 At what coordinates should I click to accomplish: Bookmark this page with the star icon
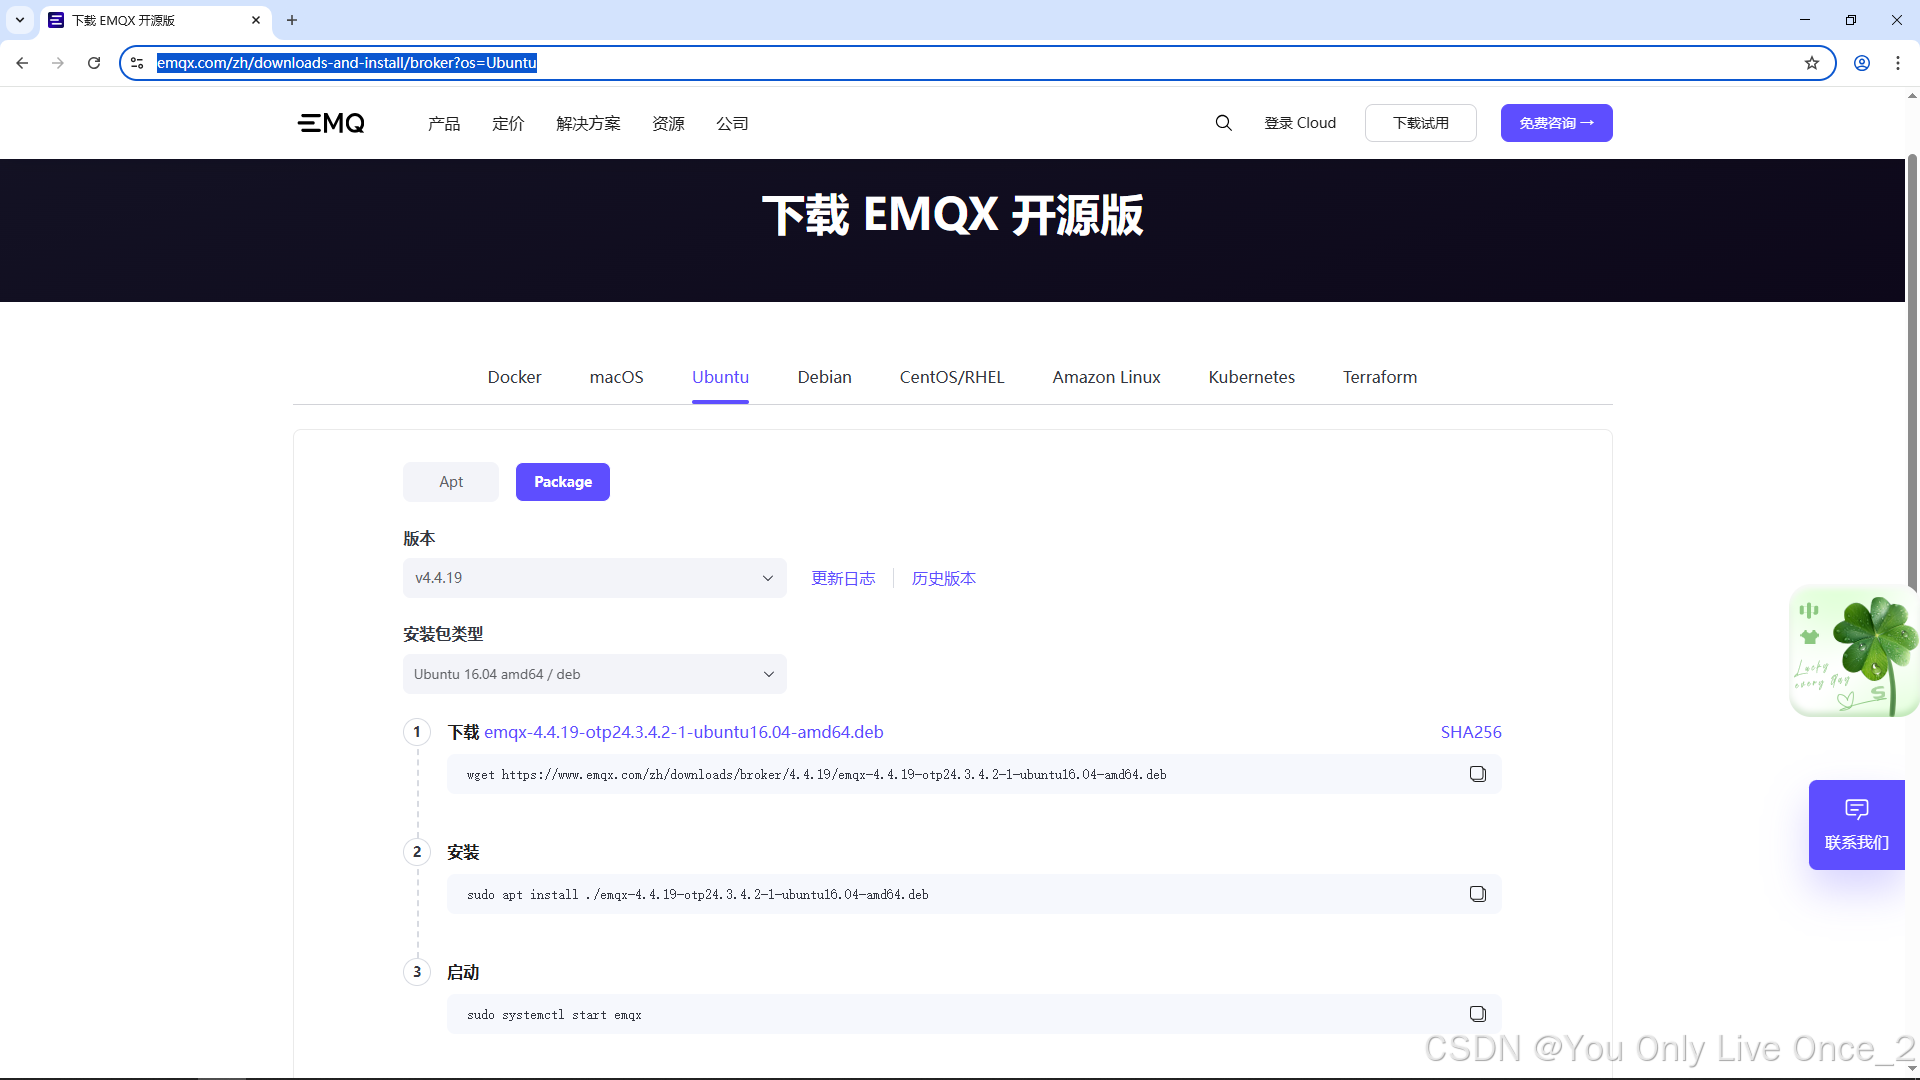click(1811, 63)
